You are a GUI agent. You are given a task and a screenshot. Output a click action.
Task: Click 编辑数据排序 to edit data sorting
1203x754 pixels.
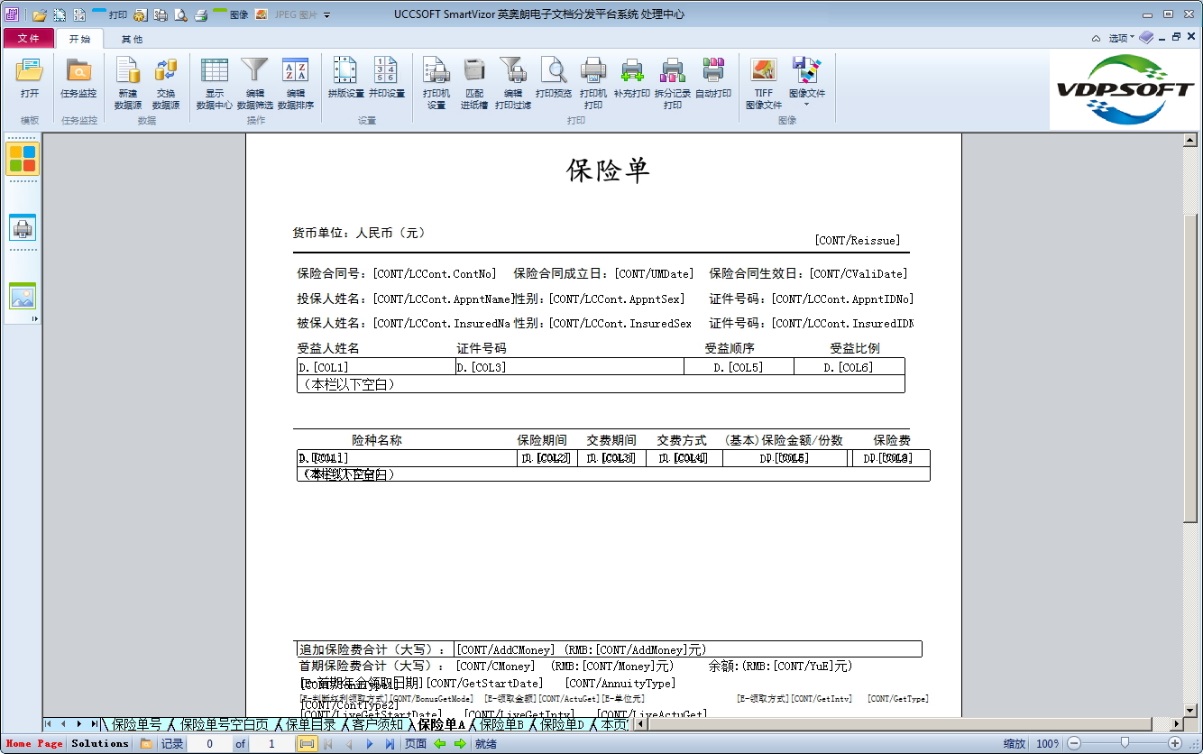coord(294,82)
